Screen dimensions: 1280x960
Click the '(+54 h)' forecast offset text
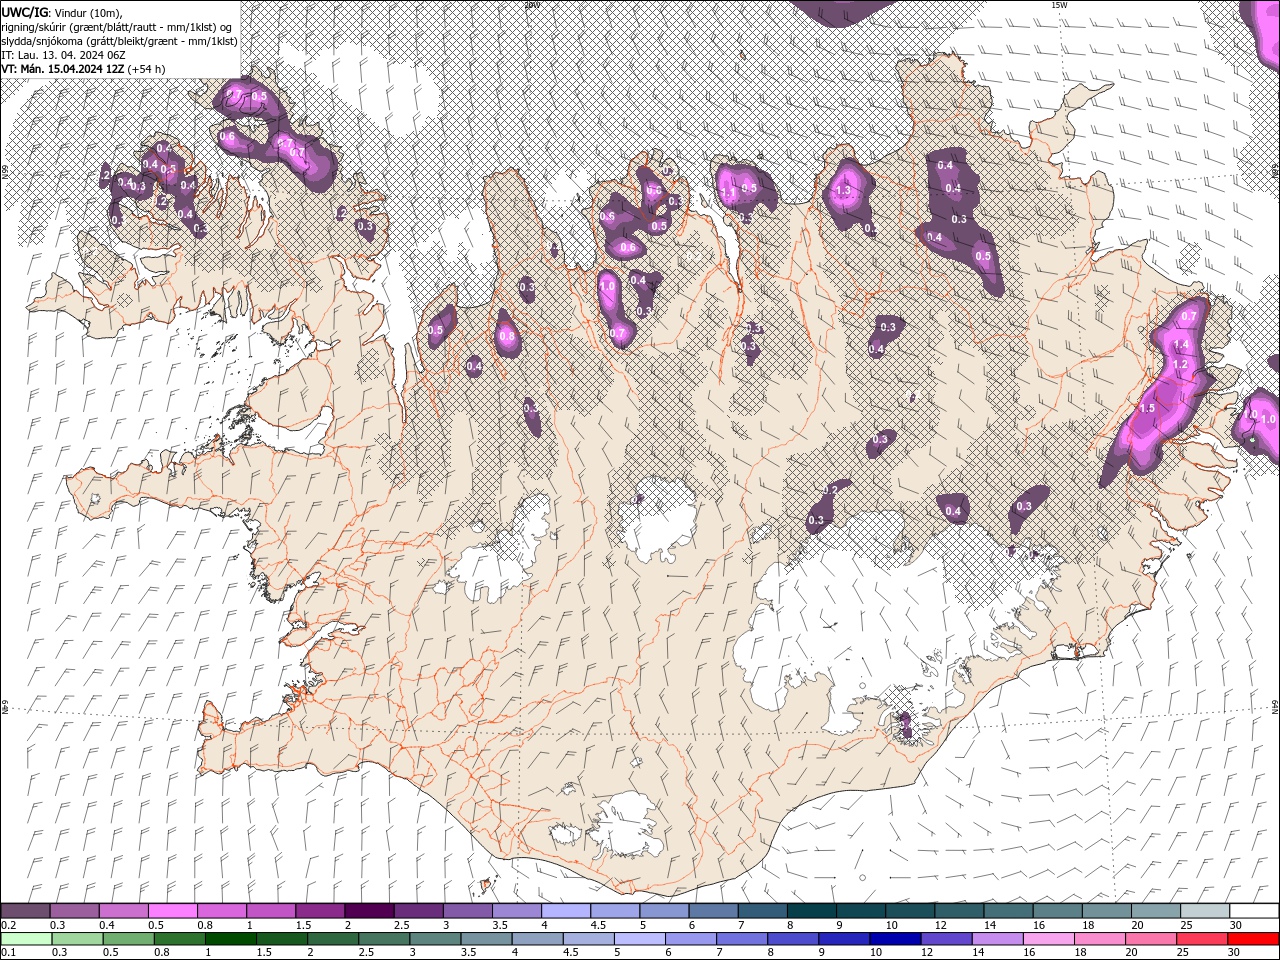coord(147,69)
